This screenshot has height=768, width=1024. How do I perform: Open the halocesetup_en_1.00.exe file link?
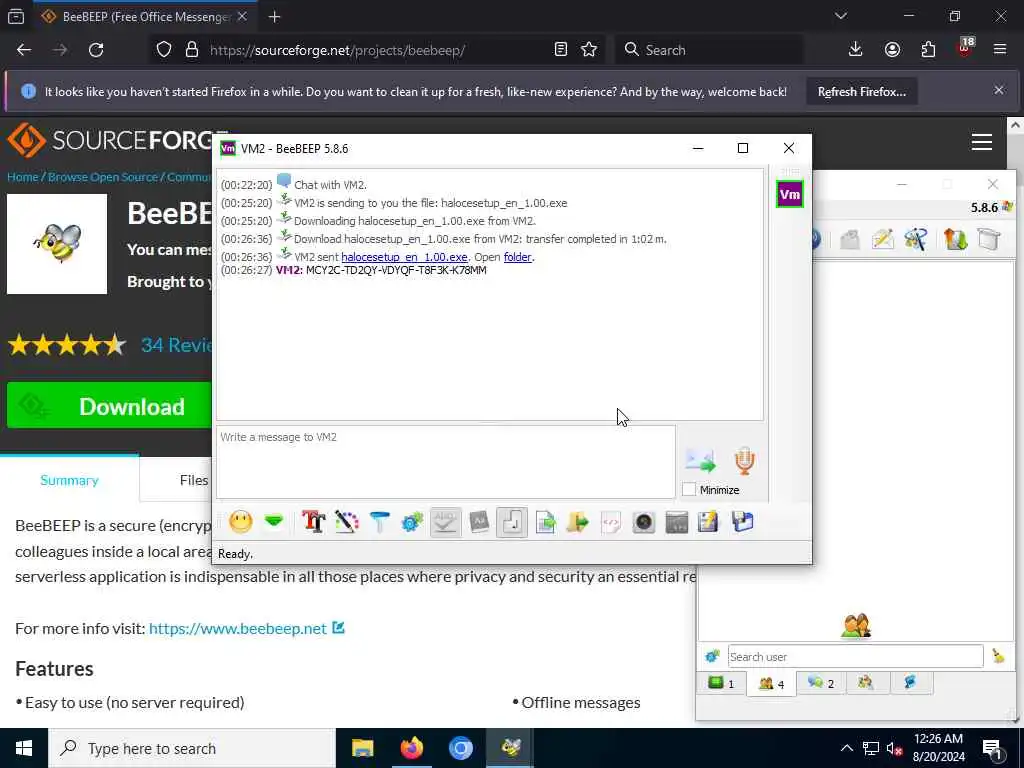pyautogui.click(x=404, y=257)
